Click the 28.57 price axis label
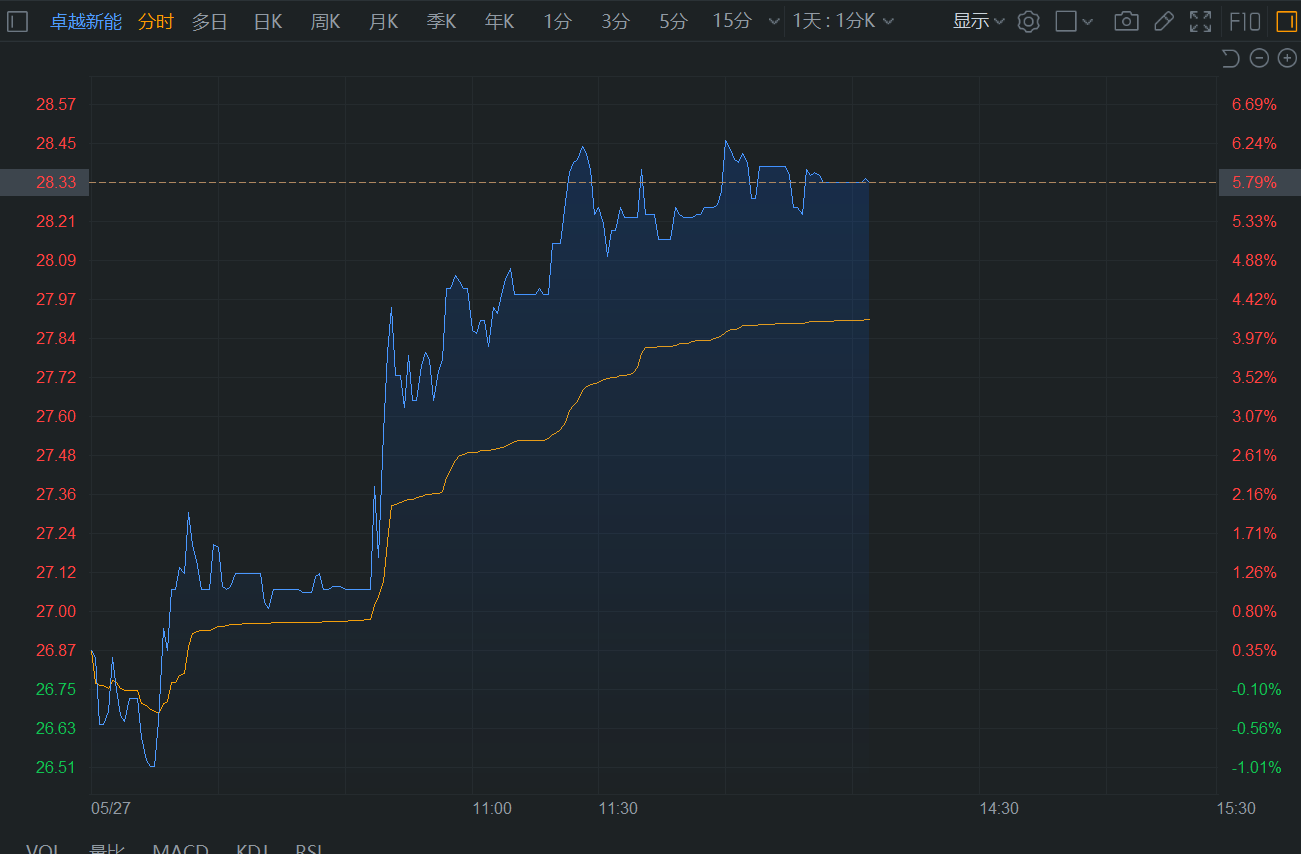The height and width of the screenshot is (854, 1301). tap(56, 104)
